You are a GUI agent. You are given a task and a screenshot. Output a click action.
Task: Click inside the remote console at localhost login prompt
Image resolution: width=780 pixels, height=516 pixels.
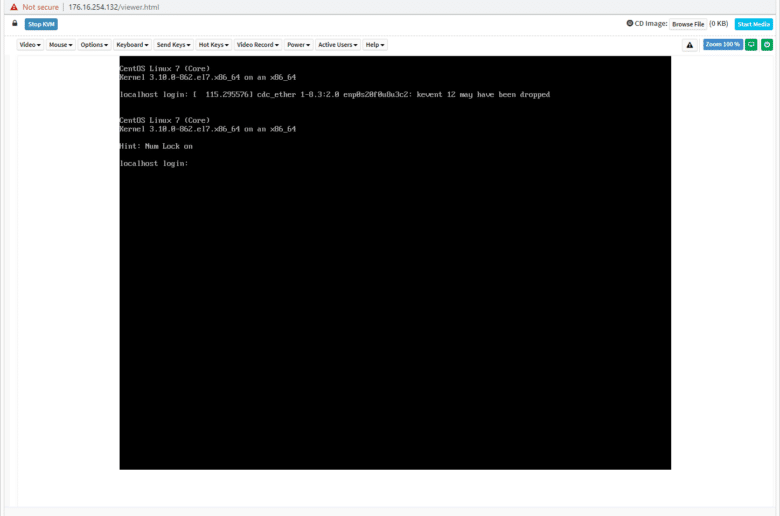tap(154, 163)
